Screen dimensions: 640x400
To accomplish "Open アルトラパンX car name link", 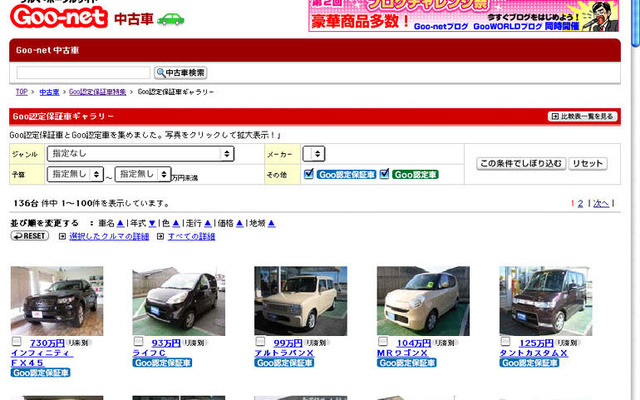I will tap(284, 353).
